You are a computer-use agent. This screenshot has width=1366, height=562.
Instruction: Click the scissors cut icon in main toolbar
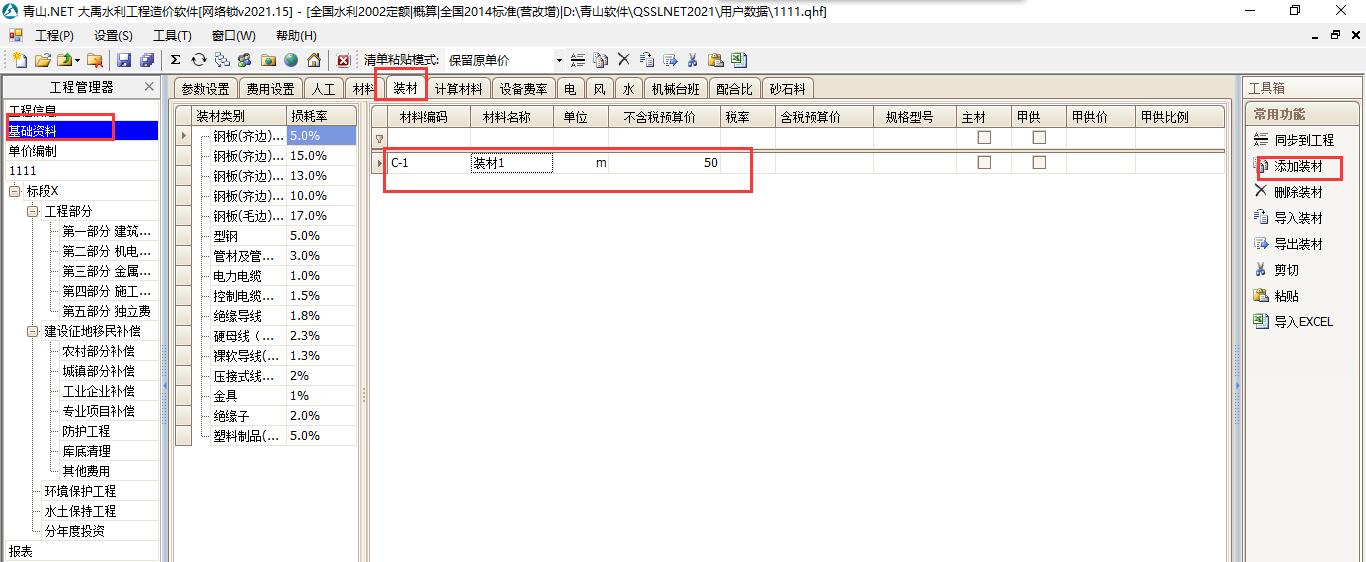[x=692, y=60]
